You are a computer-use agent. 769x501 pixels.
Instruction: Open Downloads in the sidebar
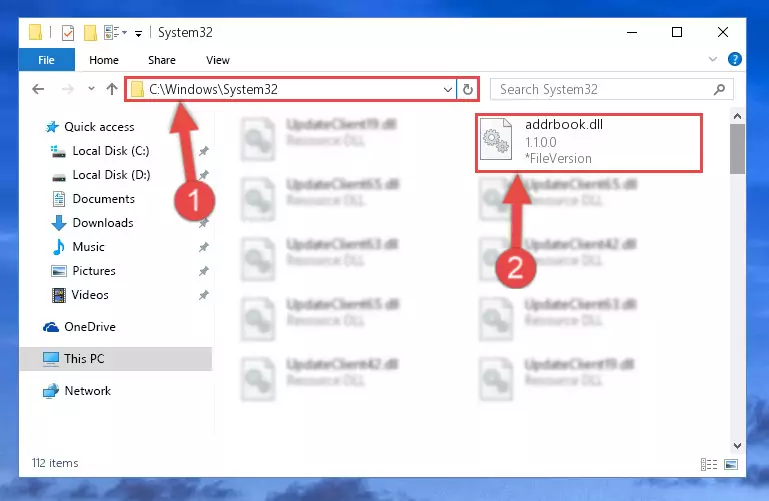103,223
